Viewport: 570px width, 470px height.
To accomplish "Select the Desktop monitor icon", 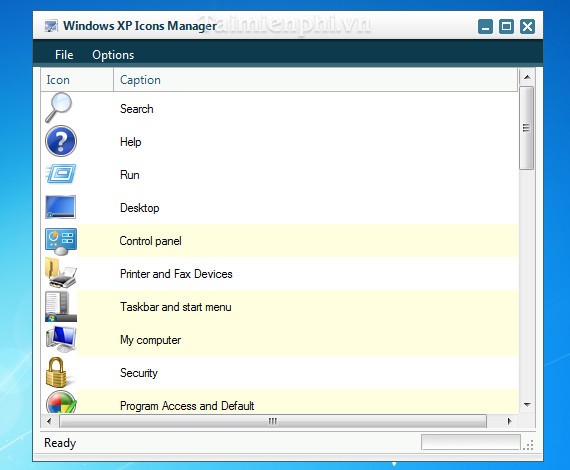I will [x=61, y=207].
